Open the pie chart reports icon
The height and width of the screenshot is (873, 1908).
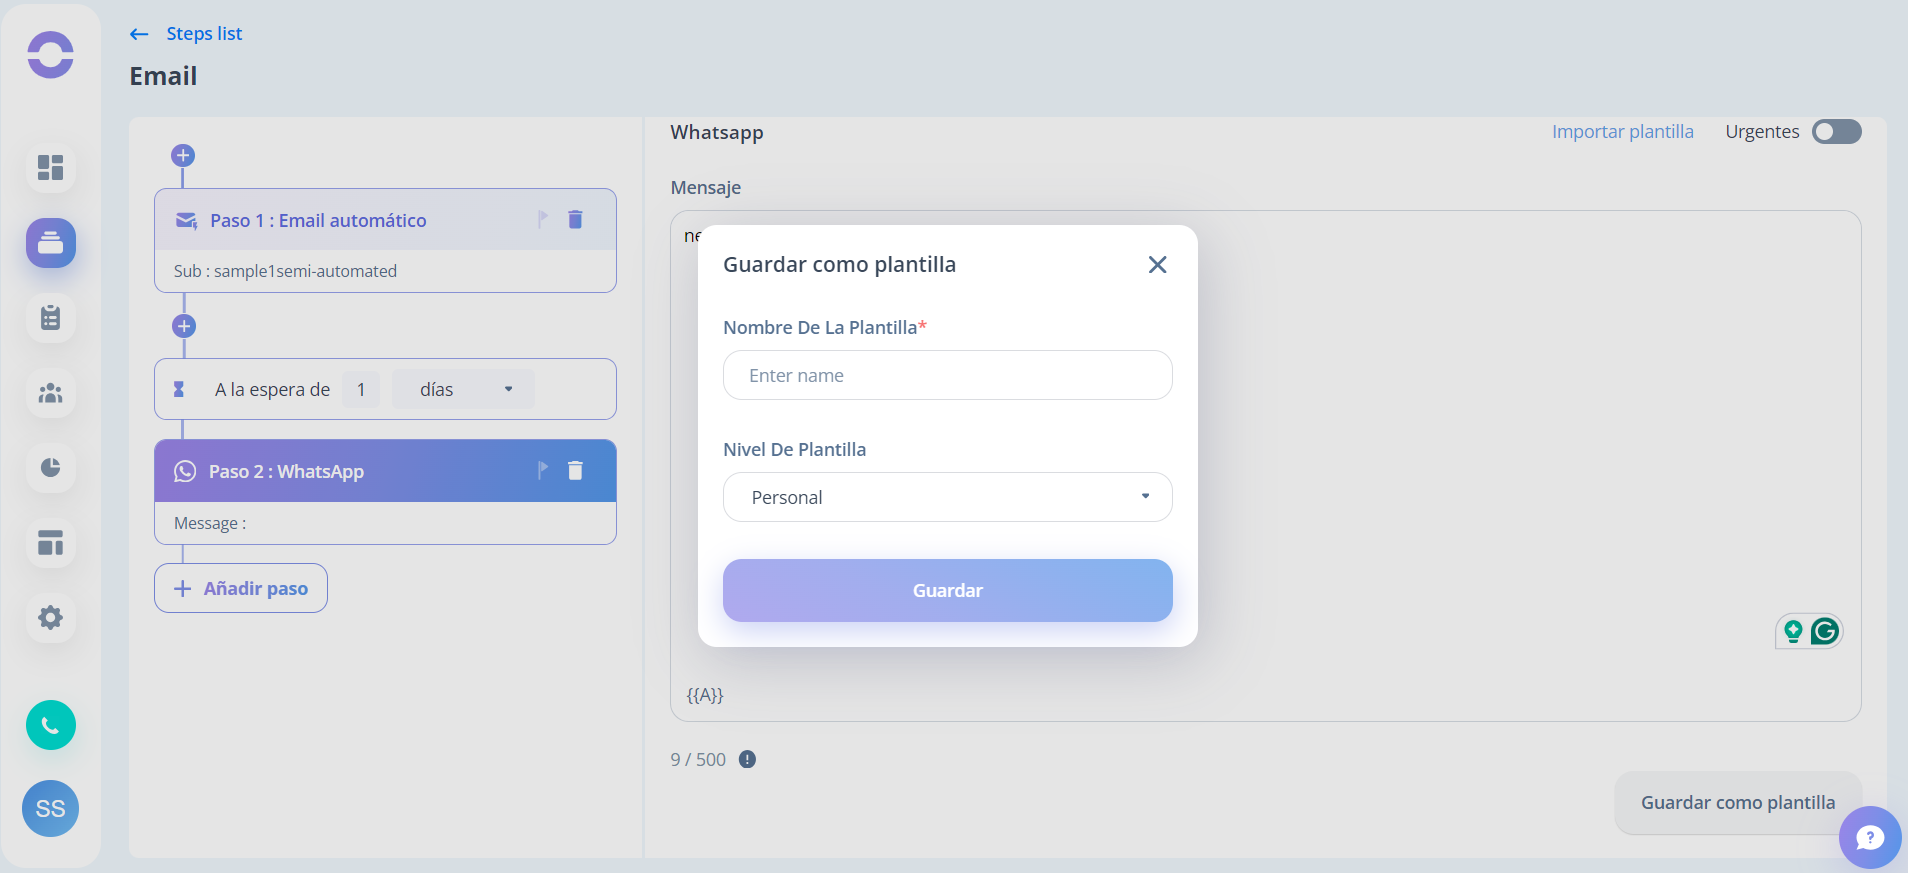tap(51, 468)
